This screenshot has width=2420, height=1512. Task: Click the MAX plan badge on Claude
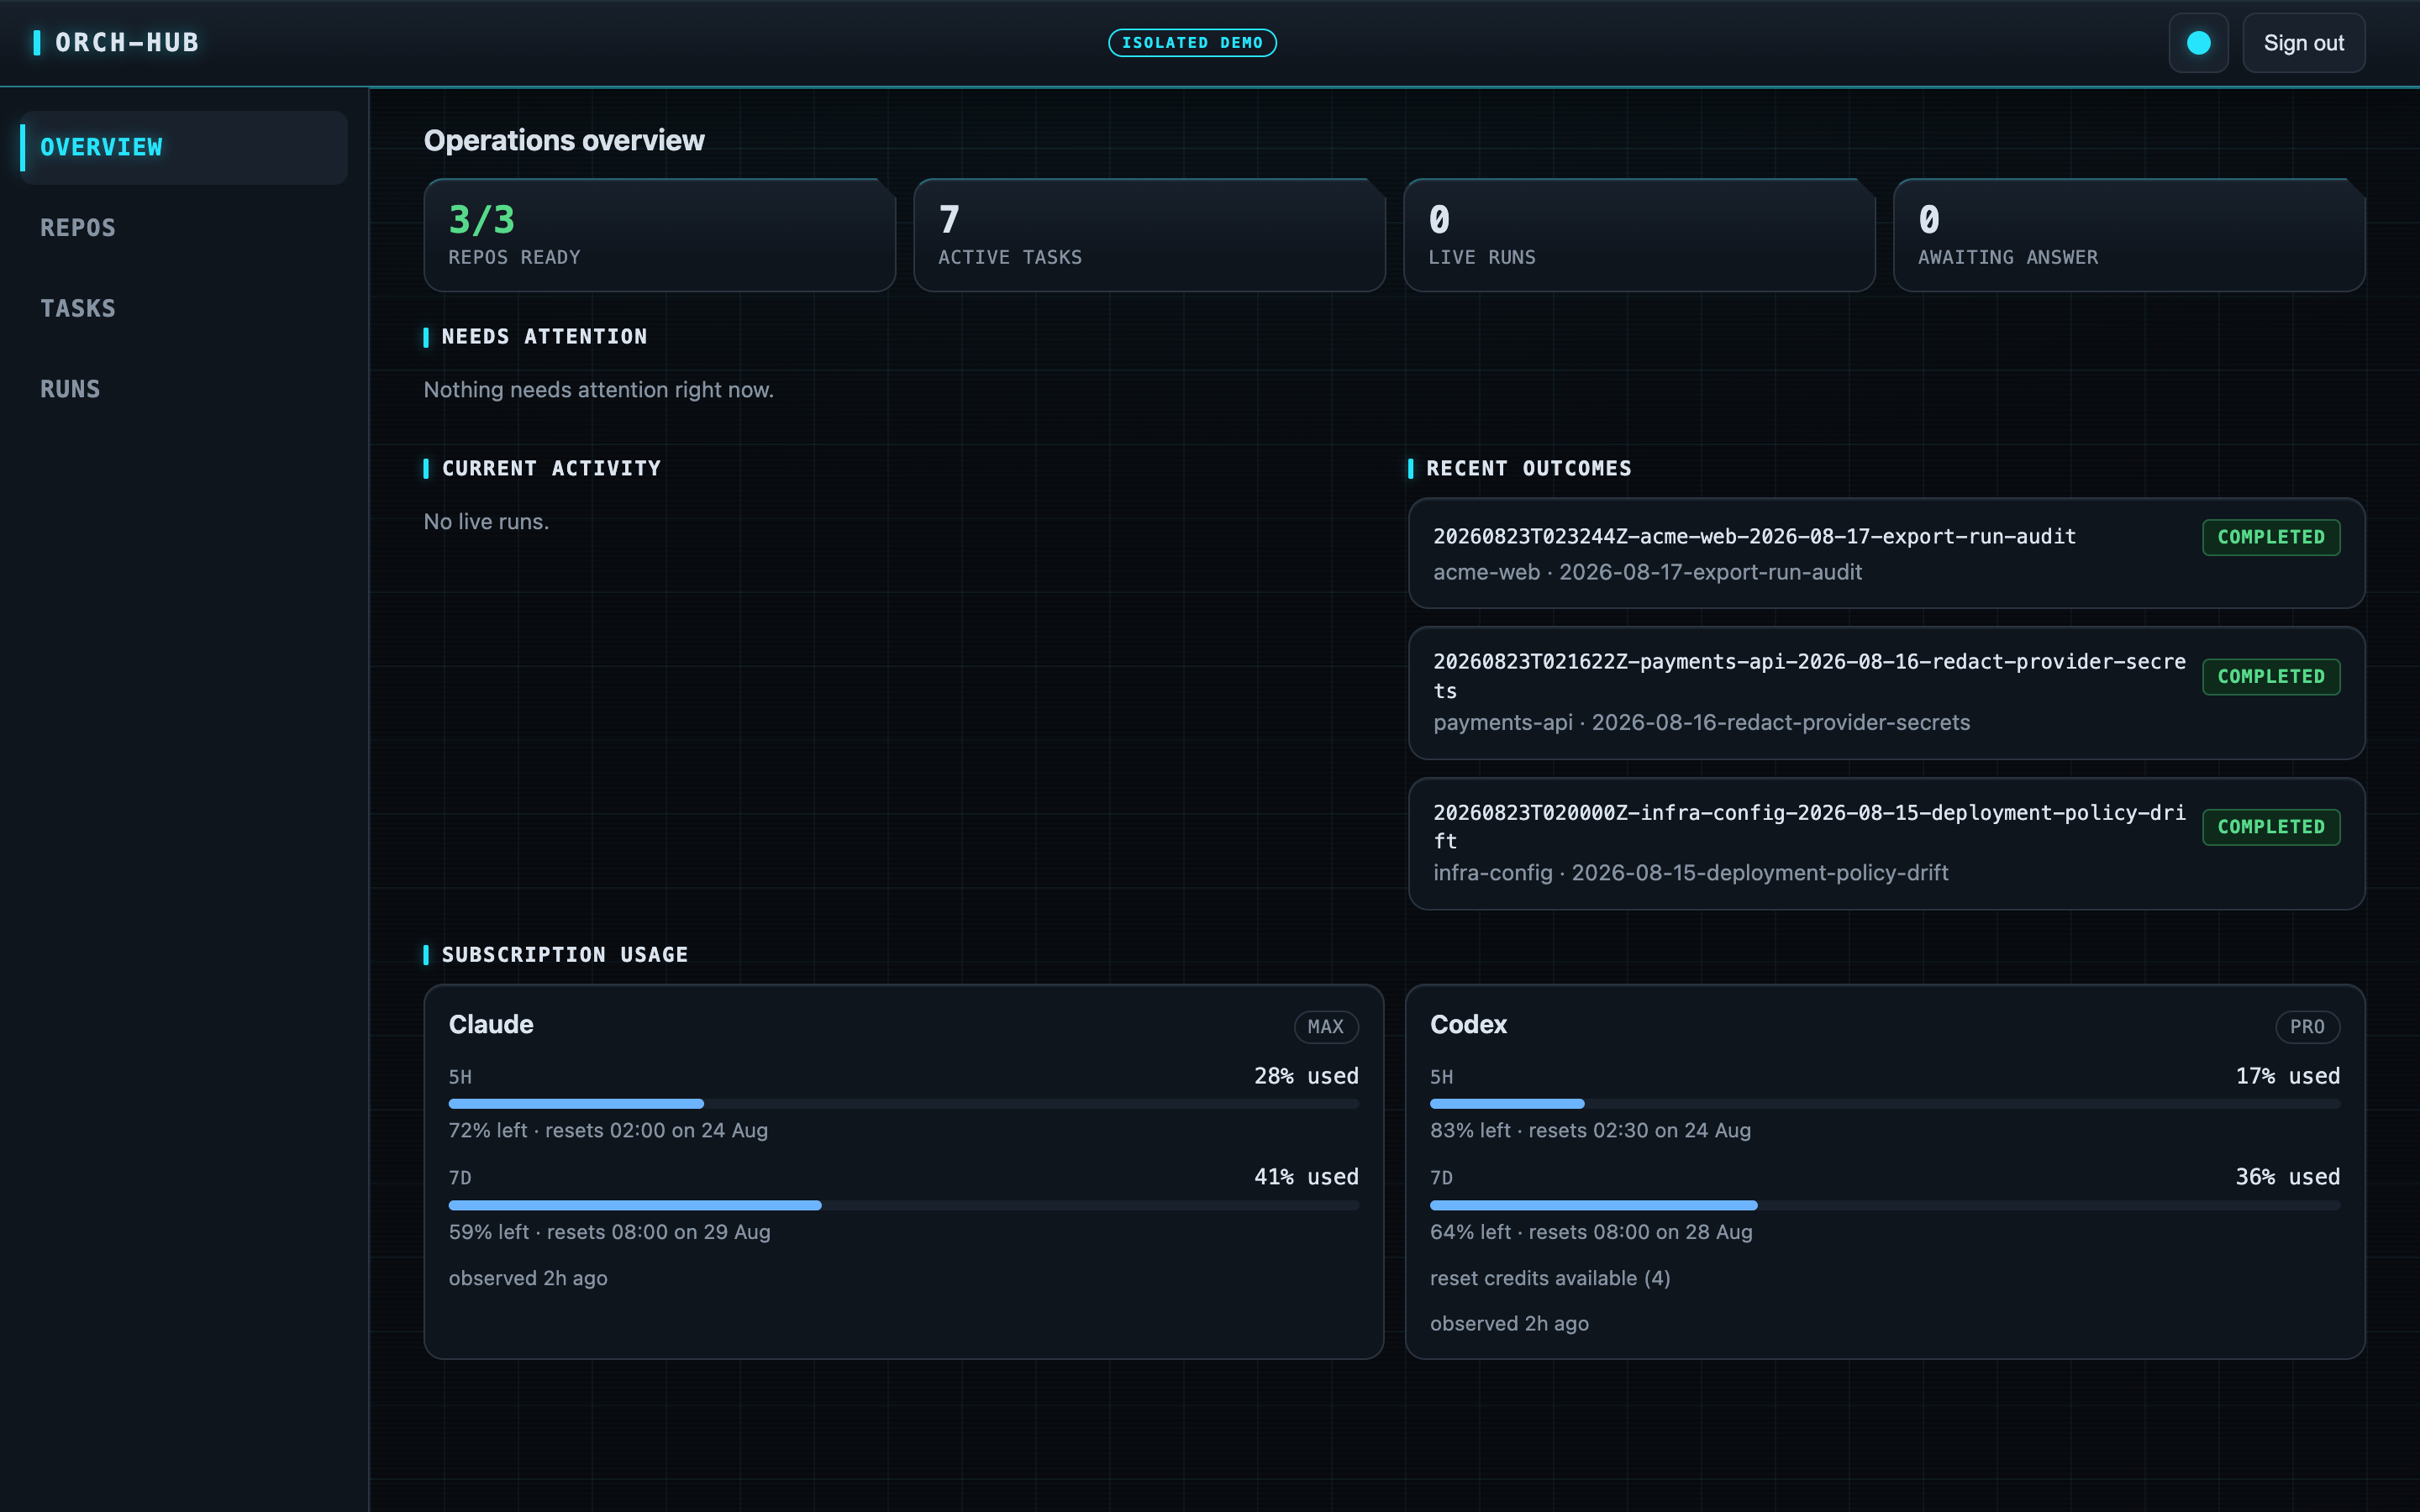click(x=1326, y=1027)
